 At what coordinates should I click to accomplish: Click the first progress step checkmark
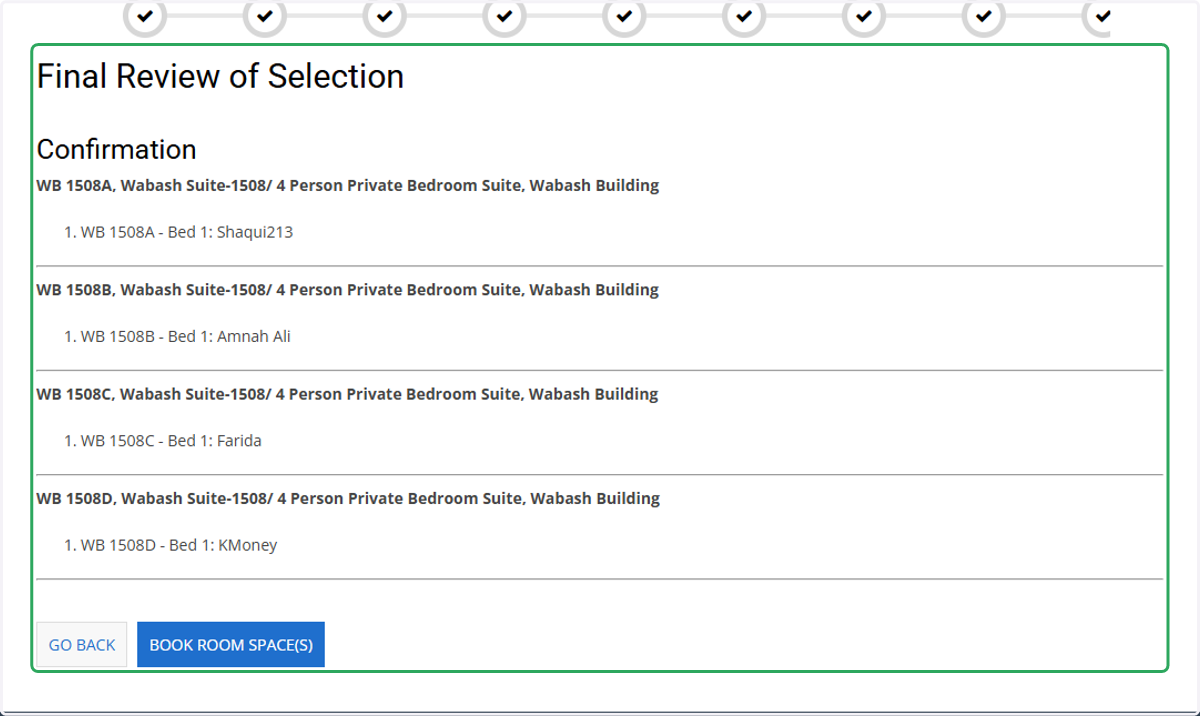[145, 16]
